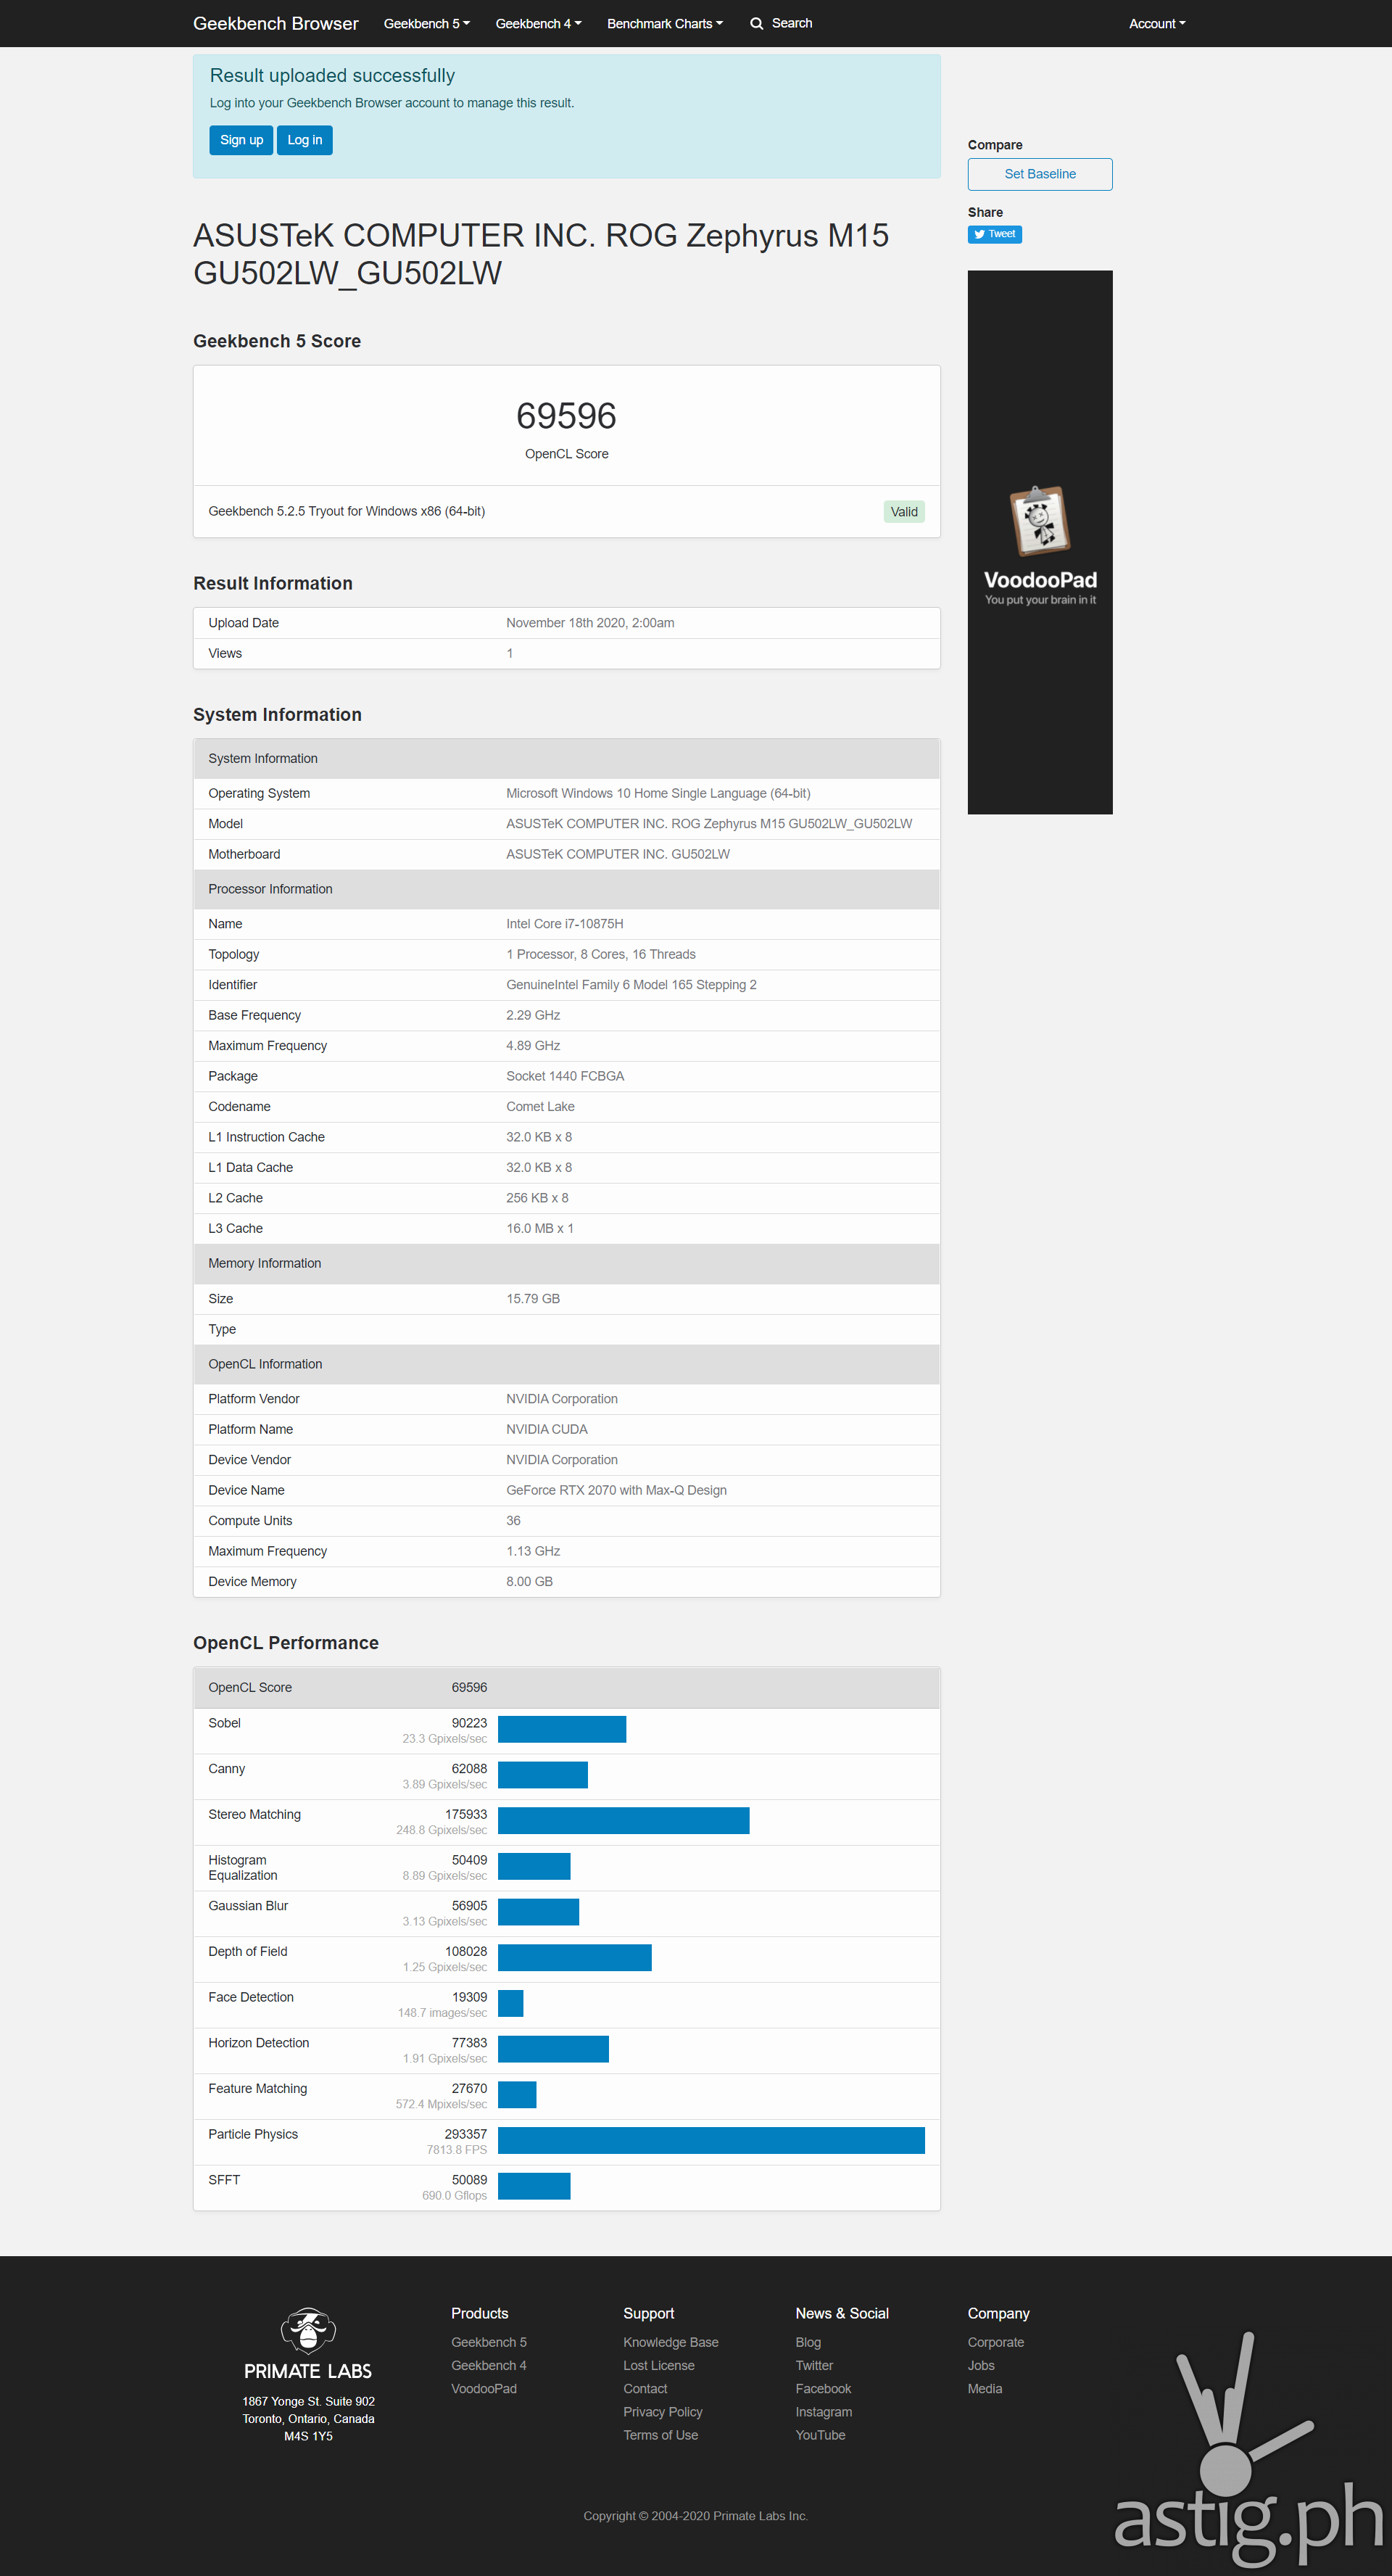Click the Tweet share button
The width and height of the screenshot is (1392, 2576).
(x=994, y=234)
